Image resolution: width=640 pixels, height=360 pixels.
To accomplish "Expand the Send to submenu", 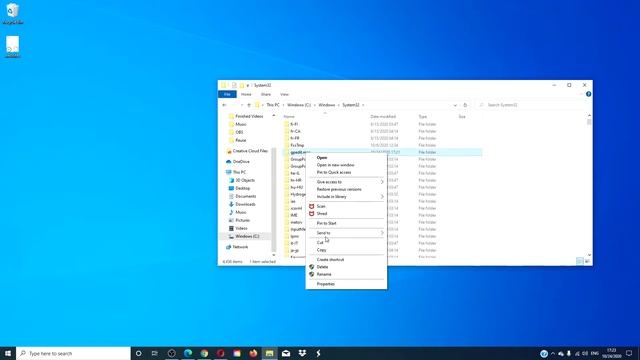I will (346, 233).
